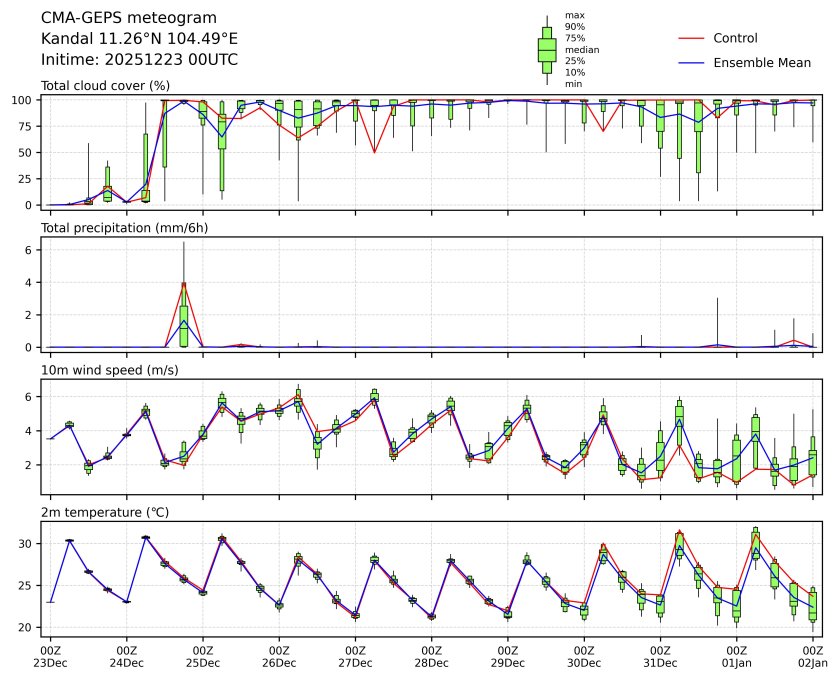Click the Initime 20251223 00UTC text

pyautogui.click(x=139, y=59)
